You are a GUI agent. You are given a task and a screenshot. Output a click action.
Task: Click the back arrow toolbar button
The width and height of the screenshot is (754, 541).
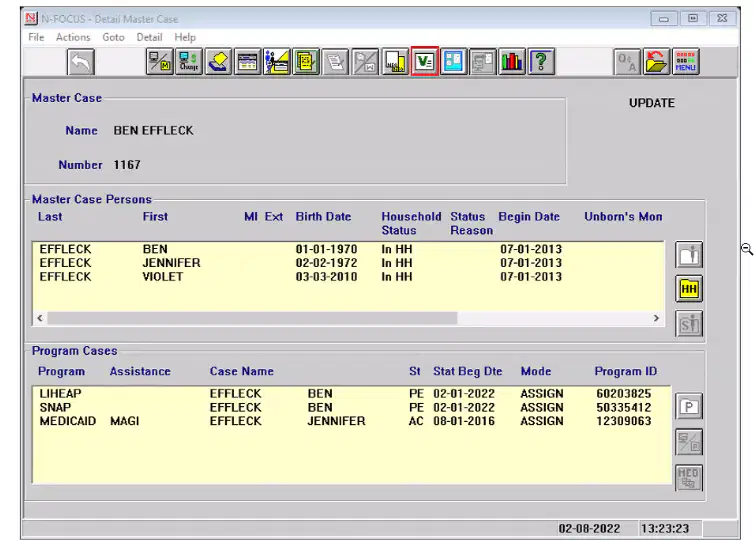[x=81, y=62]
